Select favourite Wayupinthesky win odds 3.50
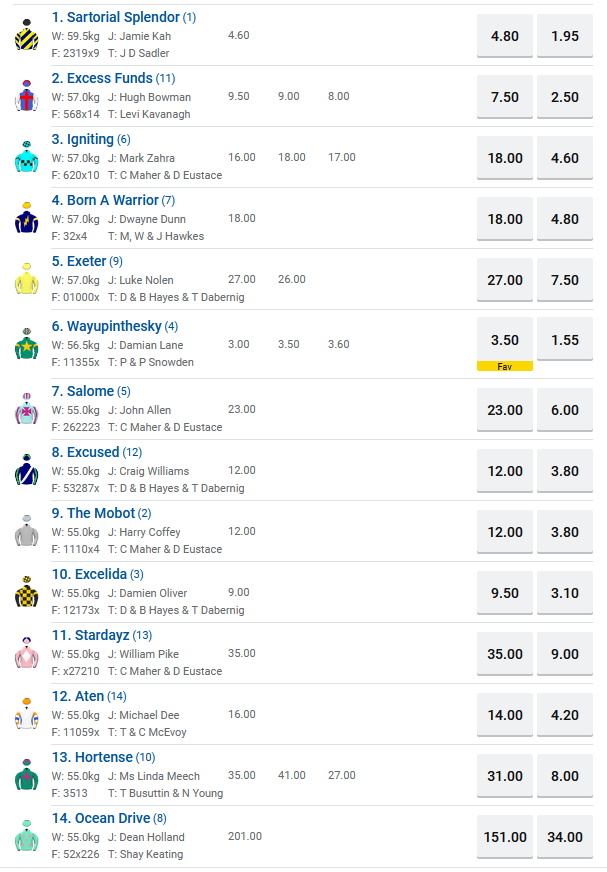This screenshot has height=872, width=607. (x=505, y=340)
